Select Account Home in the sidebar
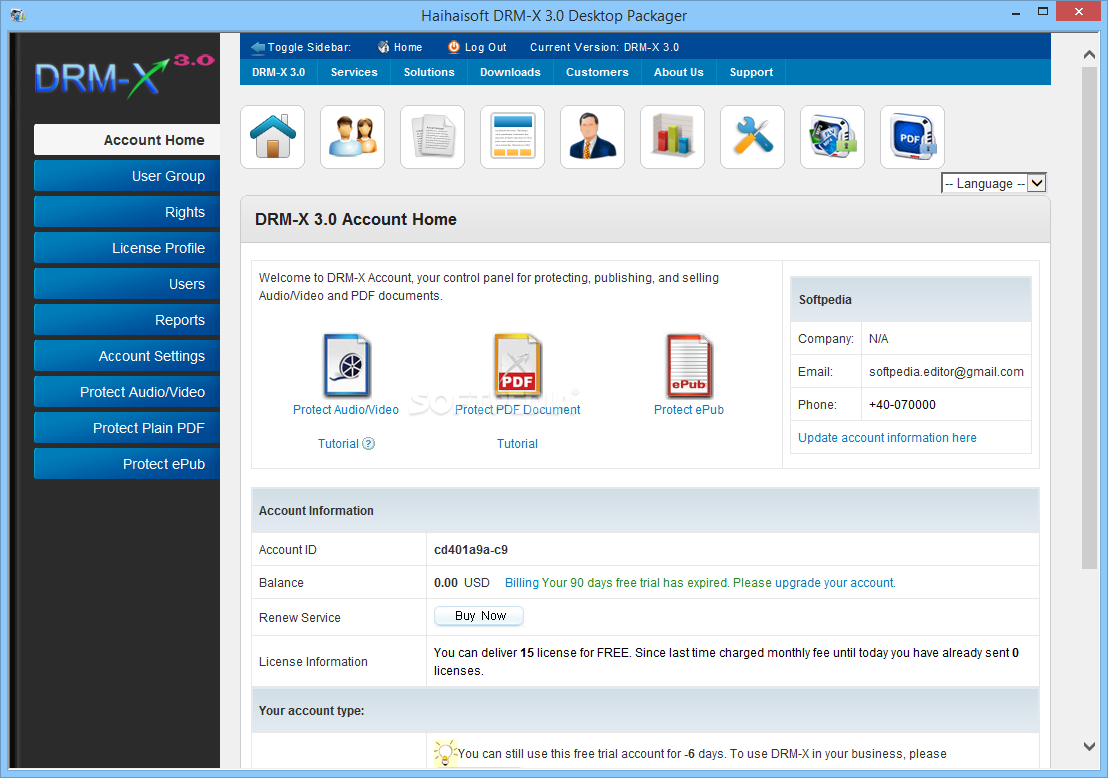 127,140
